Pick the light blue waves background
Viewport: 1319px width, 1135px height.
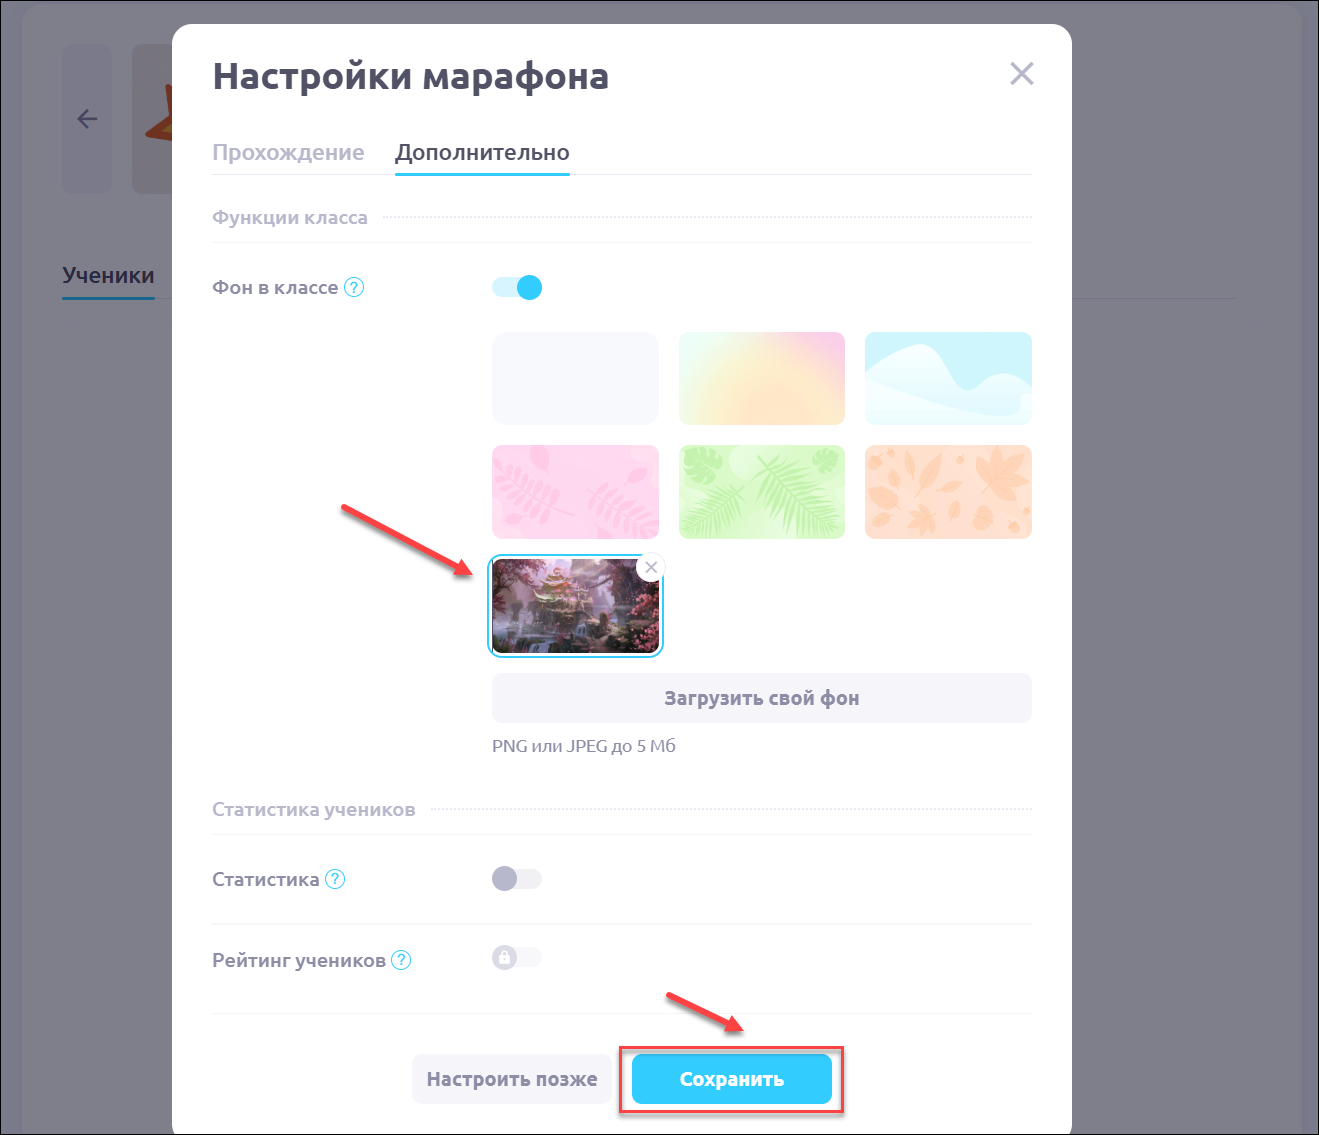[948, 379]
